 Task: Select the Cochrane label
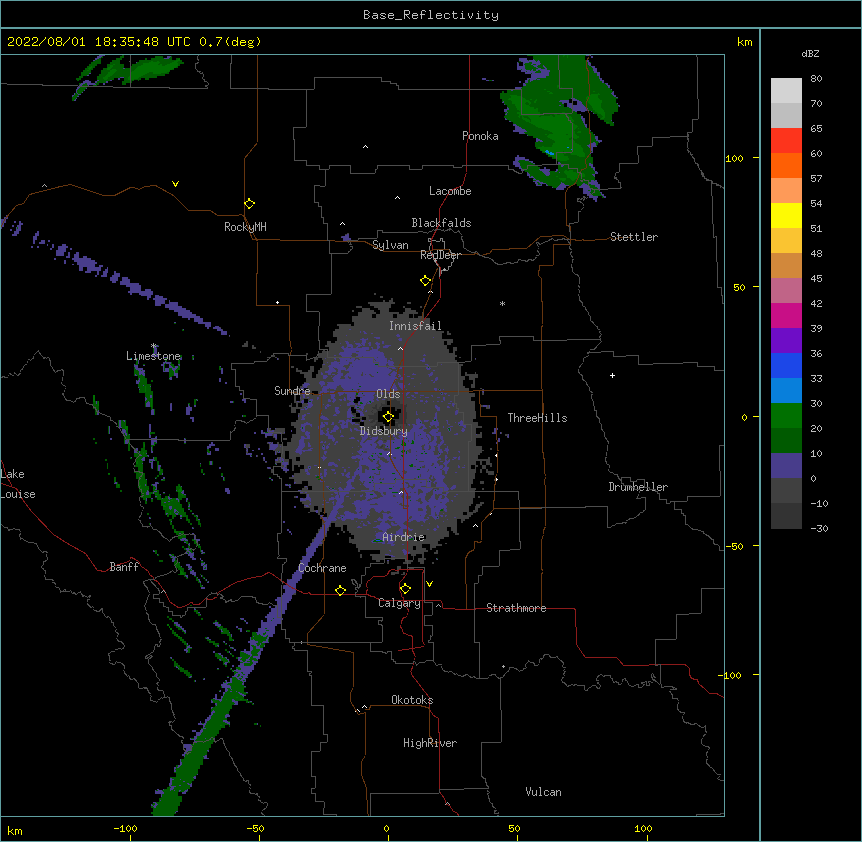pos(322,568)
